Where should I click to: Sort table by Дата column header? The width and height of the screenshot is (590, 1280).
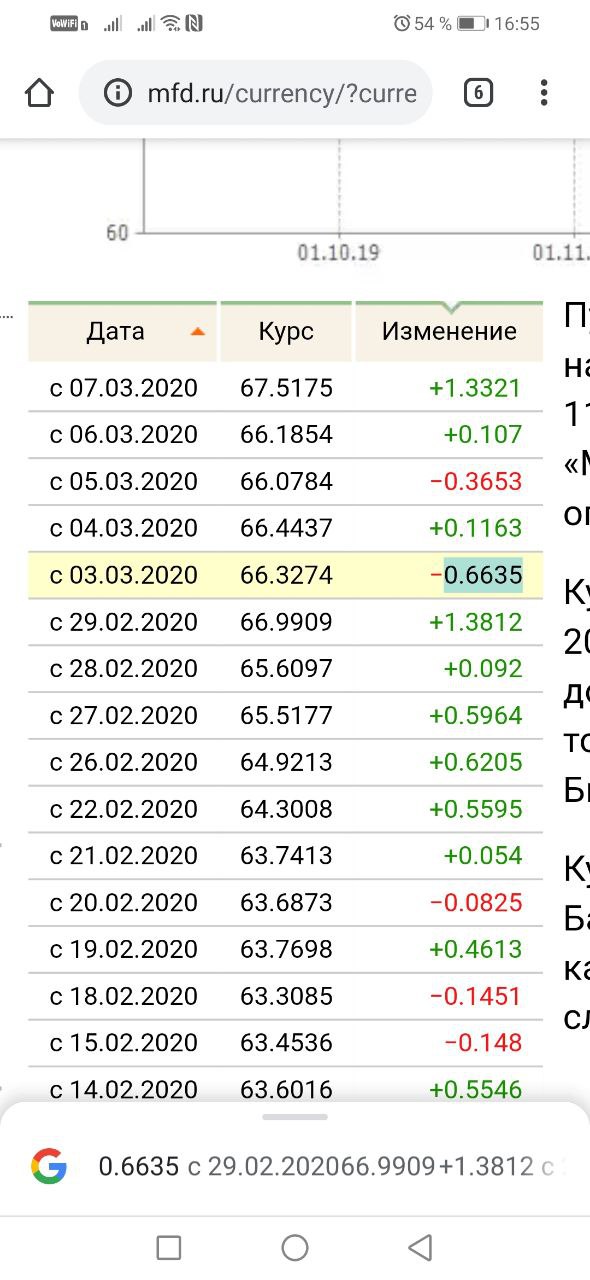tap(122, 331)
